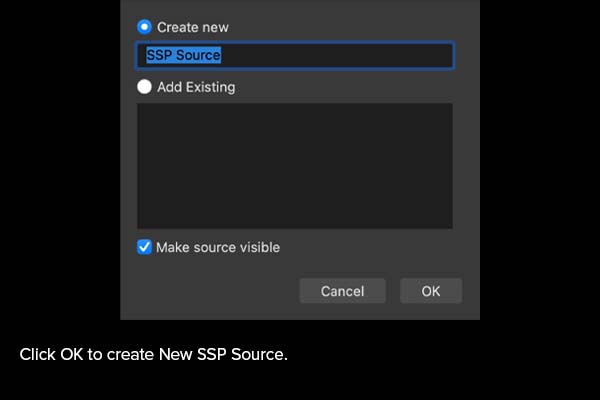Select the Add Existing radio button
The width and height of the screenshot is (600, 400).
(x=145, y=87)
